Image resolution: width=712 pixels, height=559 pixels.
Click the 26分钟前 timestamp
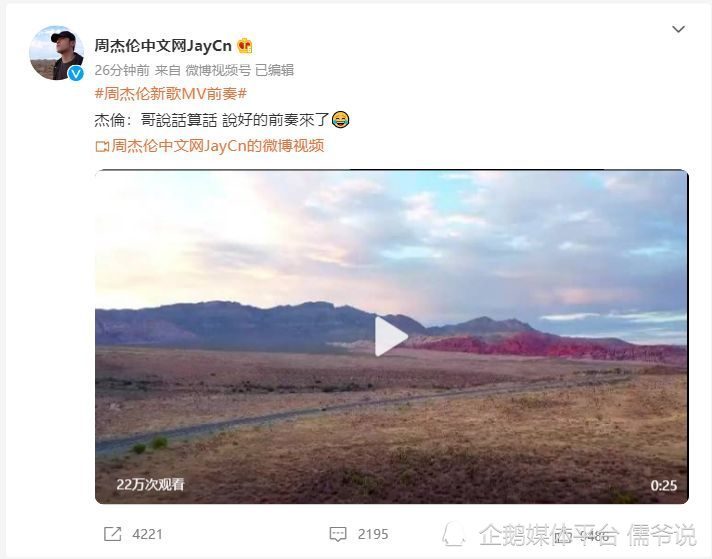122,70
